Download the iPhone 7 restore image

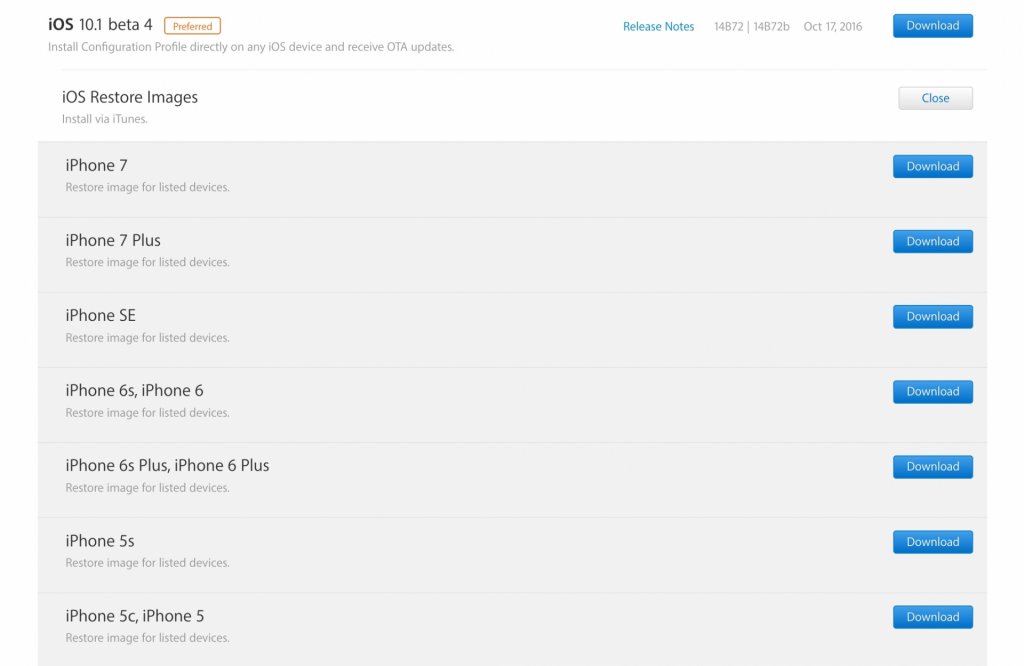click(932, 167)
